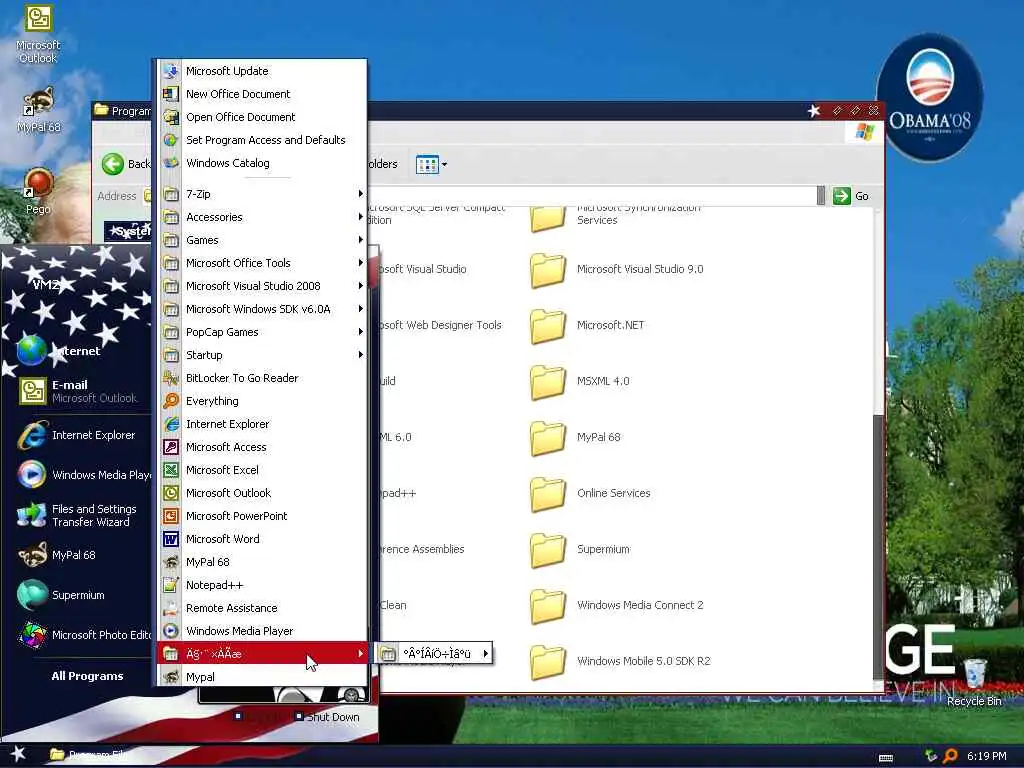This screenshot has height=768, width=1024.
Task: Launch Microsoft Access
Action: pyautogui.click(x=261, y=447)
